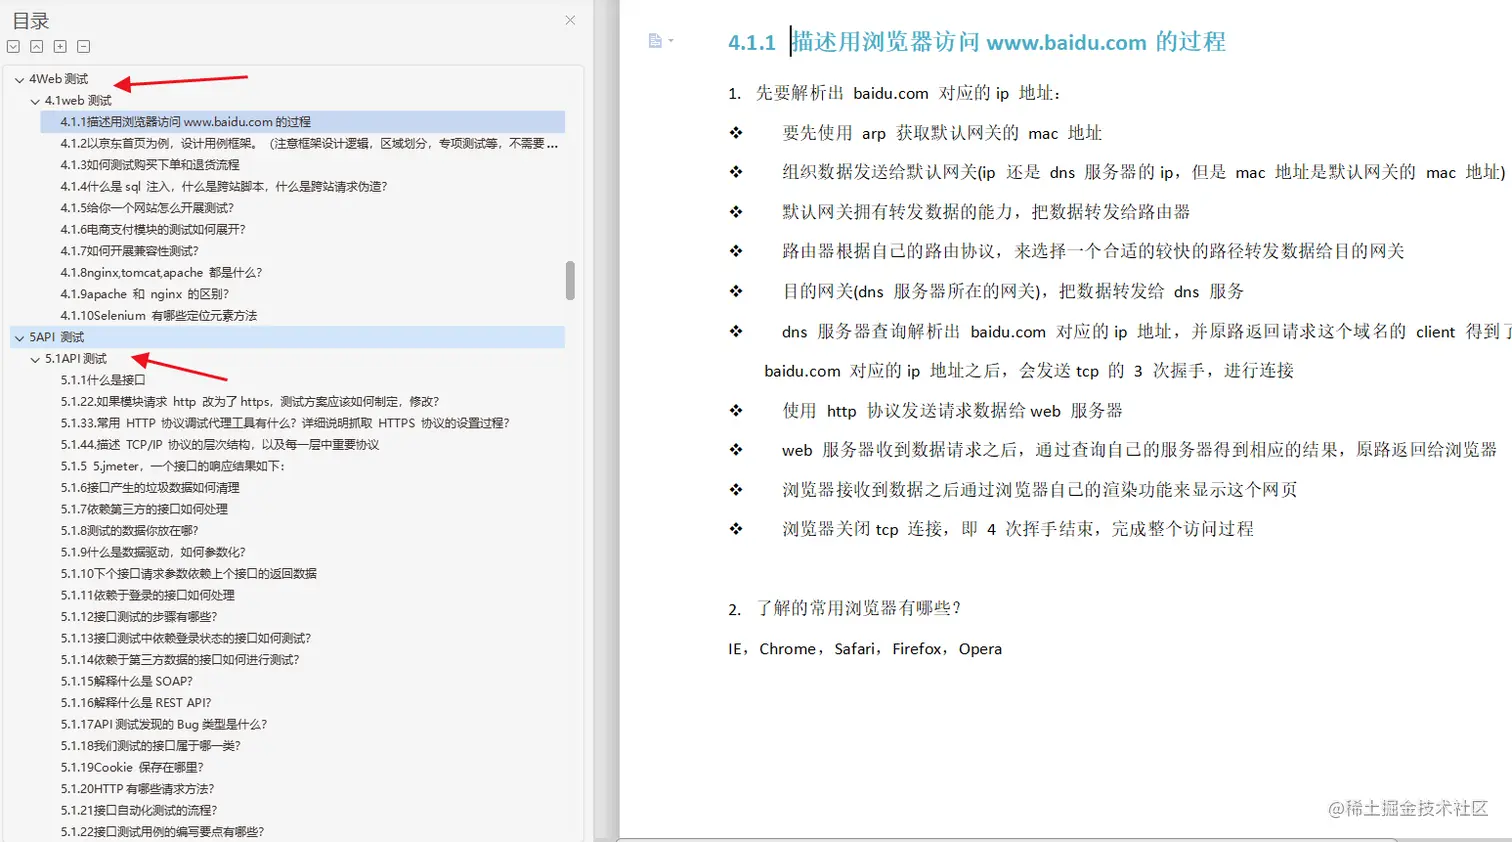Open 5.1.7依赖第三方的接口如何处理
Viewport: 1512px width, 842px height.
coord(144,509)
